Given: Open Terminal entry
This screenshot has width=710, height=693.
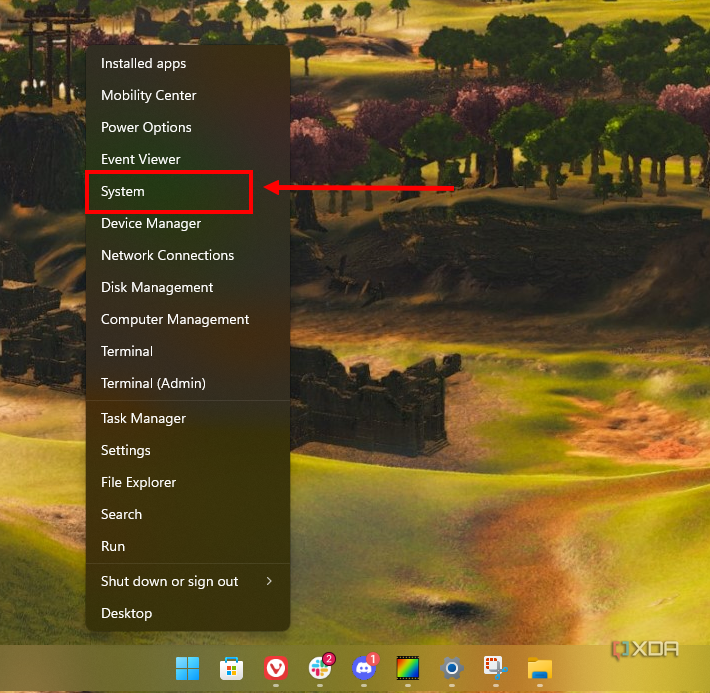Looking at the screenshot, I should pos(188,351).
